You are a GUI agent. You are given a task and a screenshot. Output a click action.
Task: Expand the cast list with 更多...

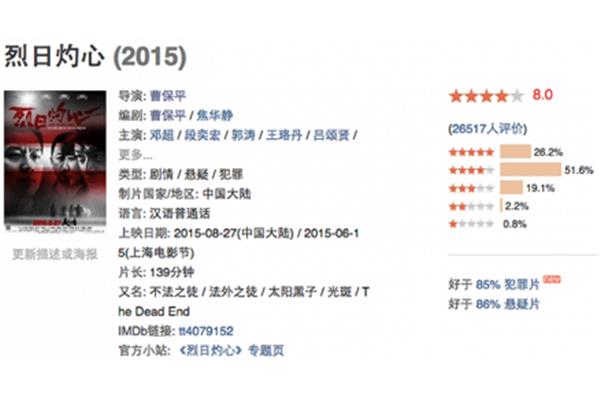(x=135, y=155)
